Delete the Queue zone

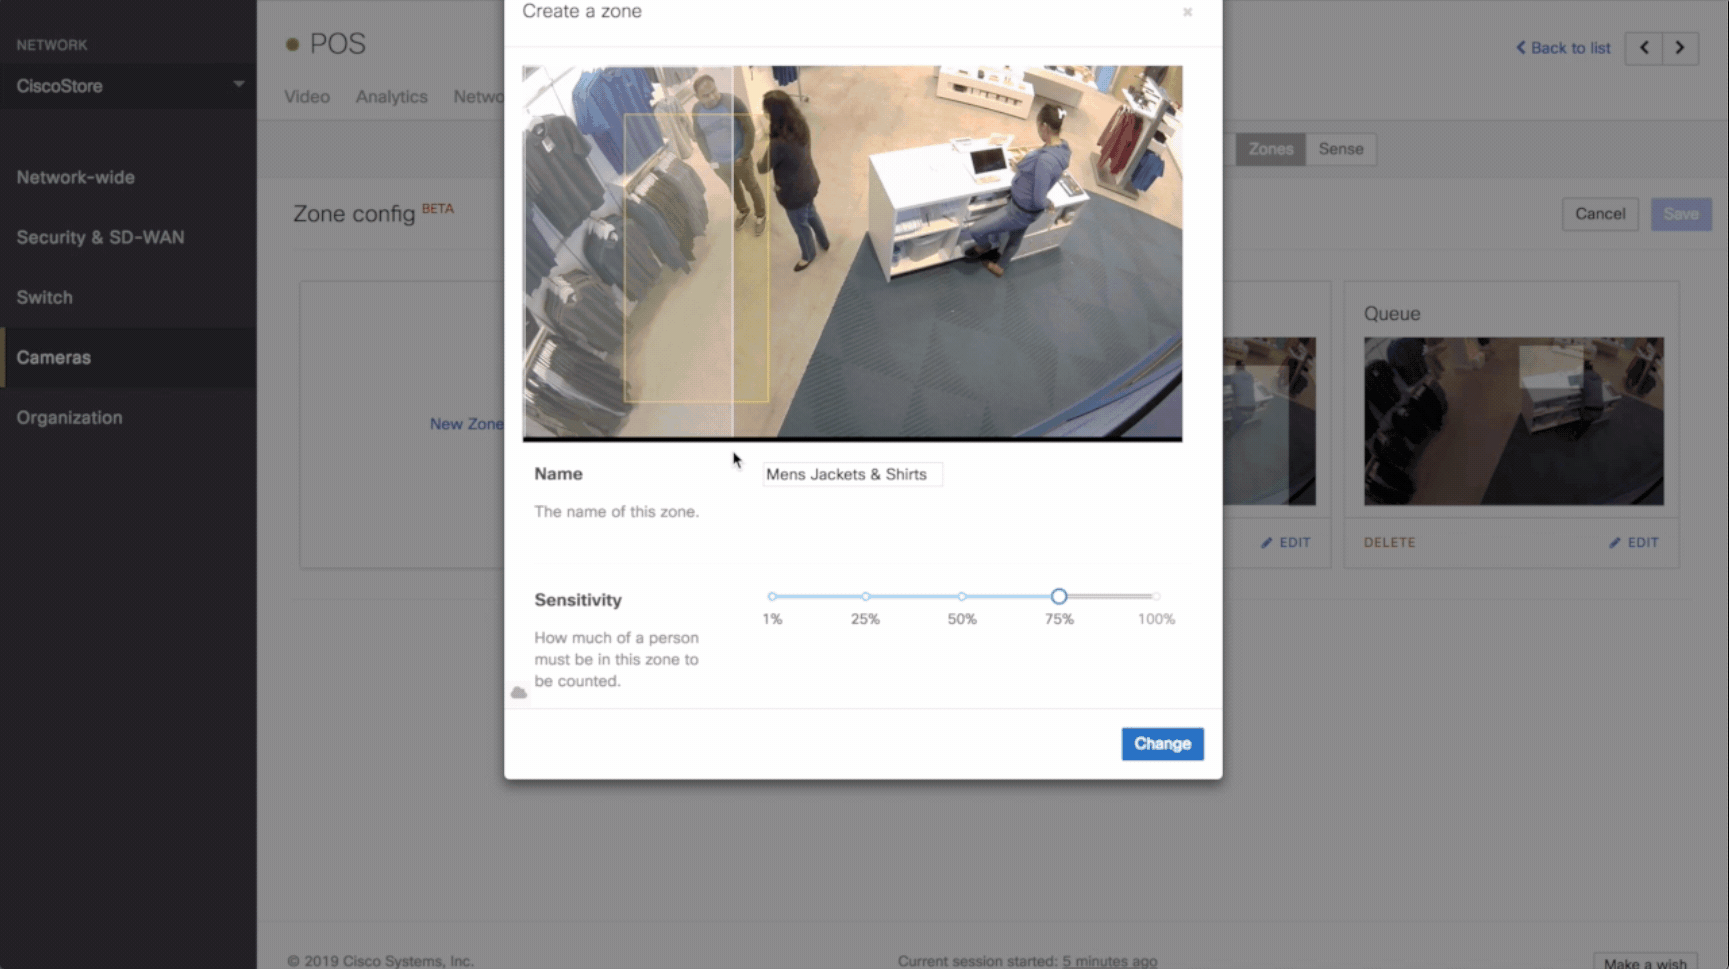[1389, 542]
